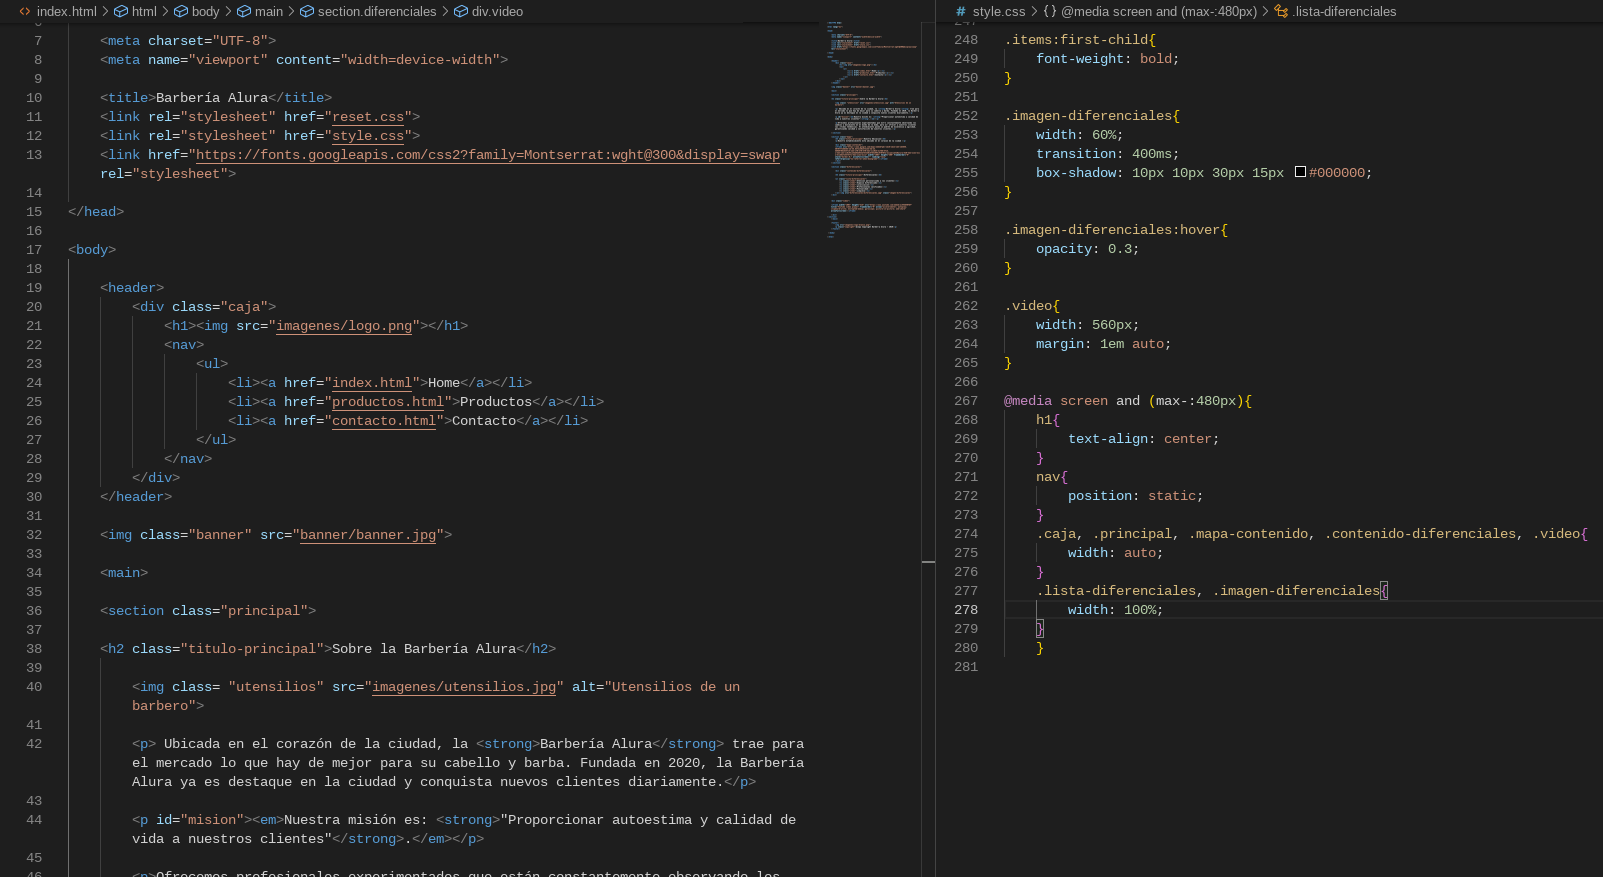
Task: Follow the style.css href link
Action: 368,136
